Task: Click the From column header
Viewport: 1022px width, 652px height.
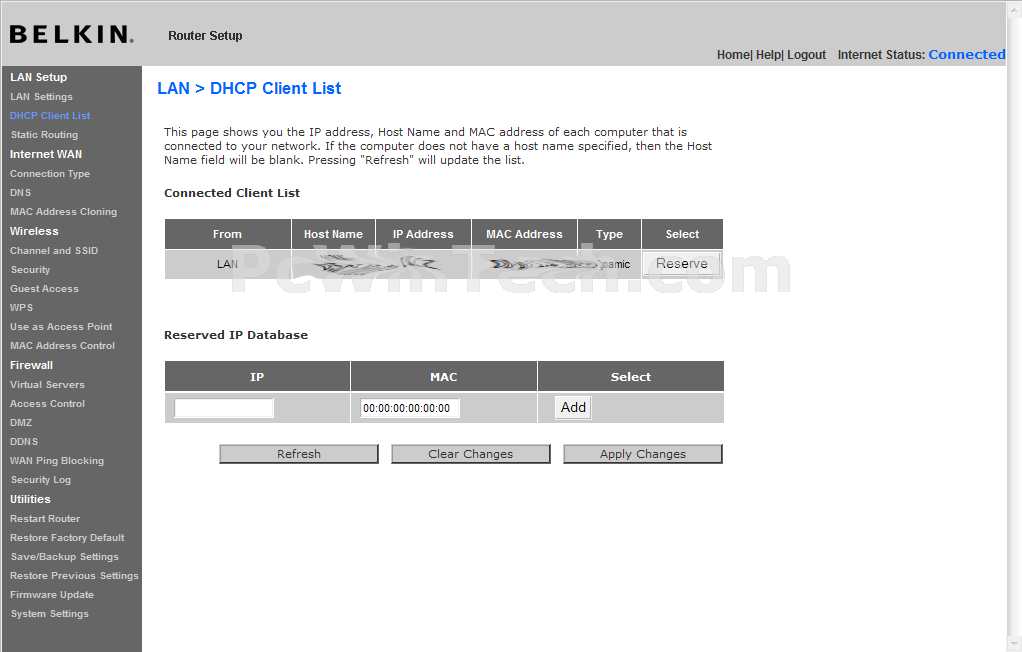Action: point(227,234)
